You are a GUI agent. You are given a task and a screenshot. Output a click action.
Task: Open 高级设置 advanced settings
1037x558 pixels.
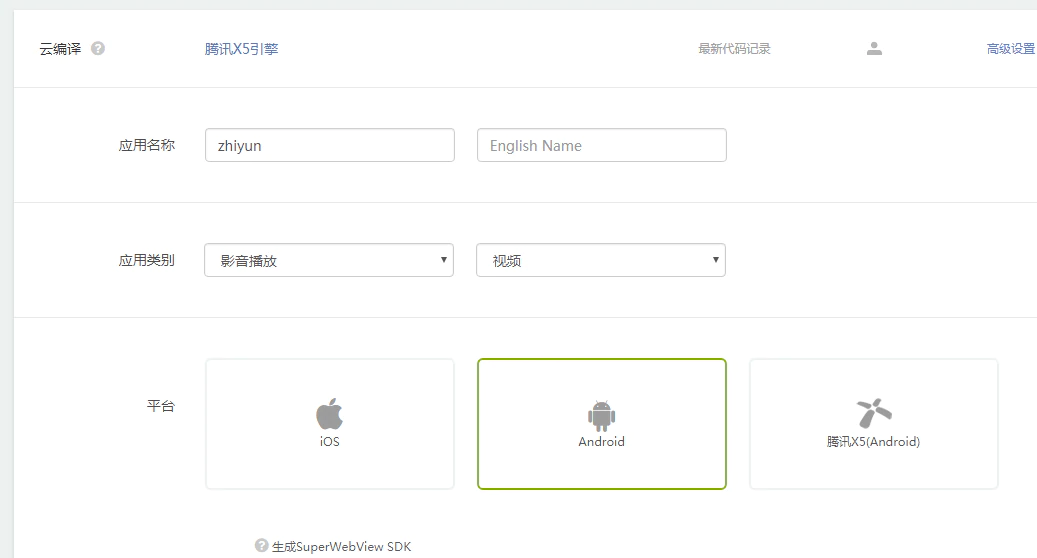pos(1011,49)
